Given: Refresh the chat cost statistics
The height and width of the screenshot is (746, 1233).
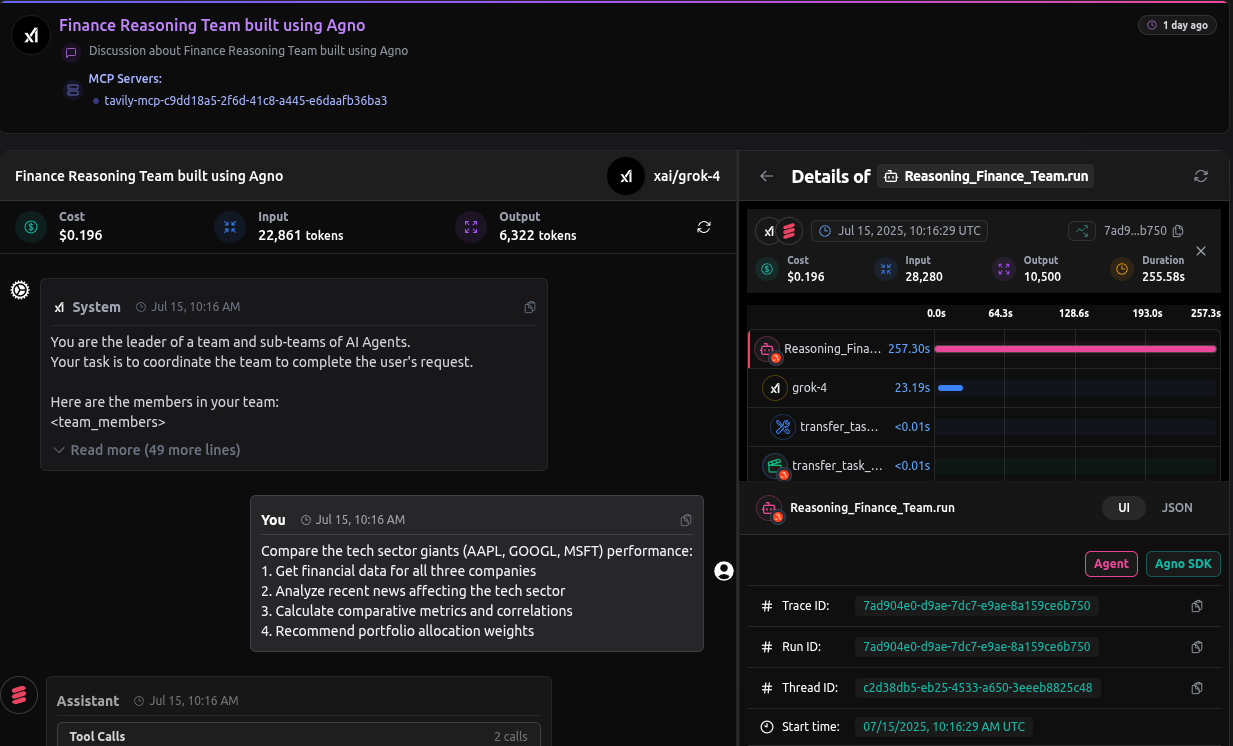Looking at the screenshot, I should click(x=704, y=227).
